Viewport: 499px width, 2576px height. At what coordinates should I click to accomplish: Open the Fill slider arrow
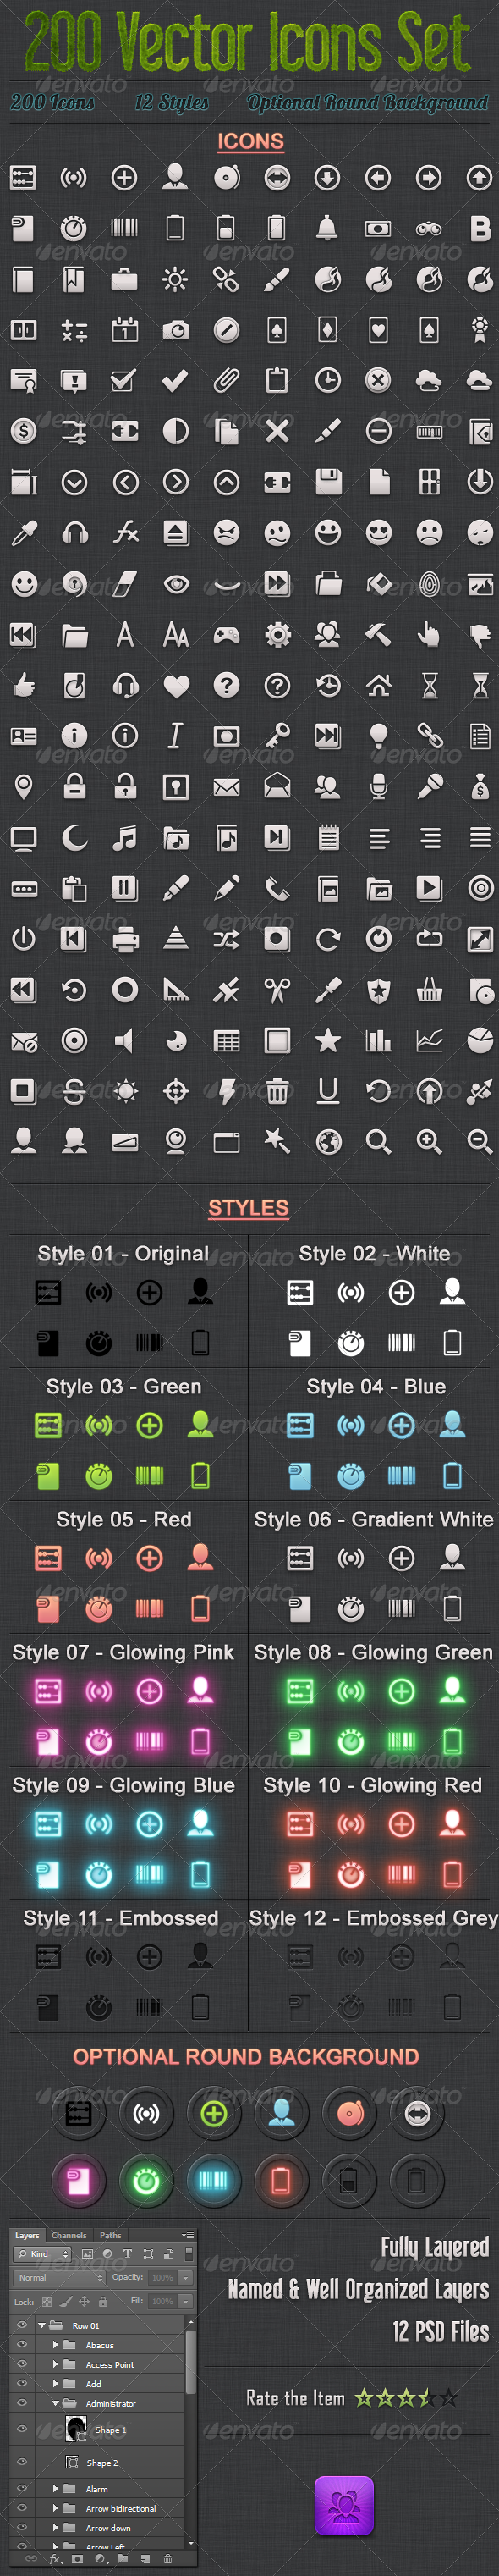[185, 2302]
